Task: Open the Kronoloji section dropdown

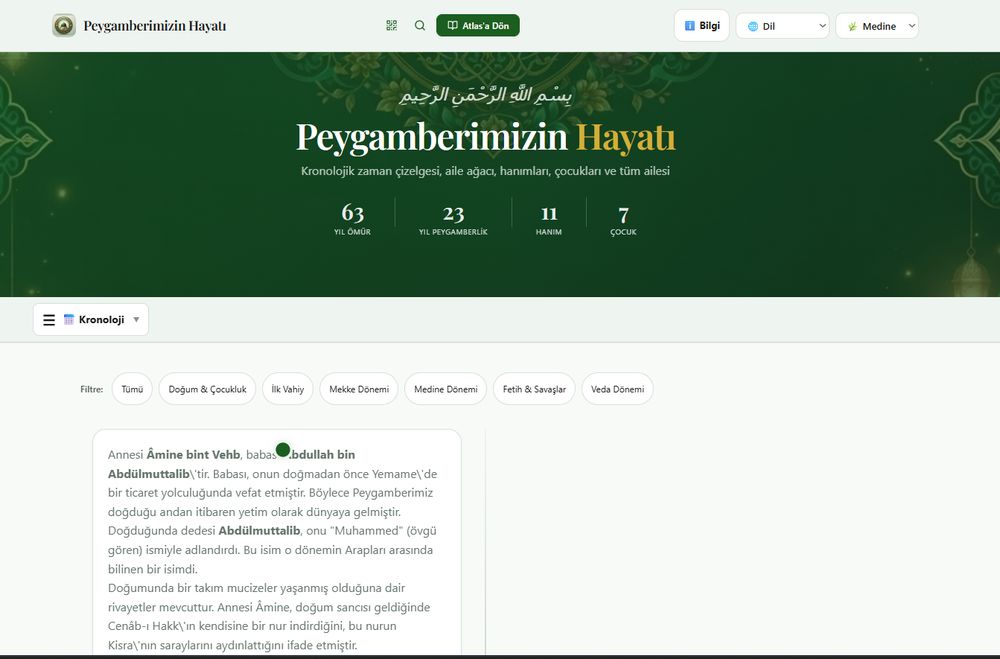Action: tap(91, 320)
